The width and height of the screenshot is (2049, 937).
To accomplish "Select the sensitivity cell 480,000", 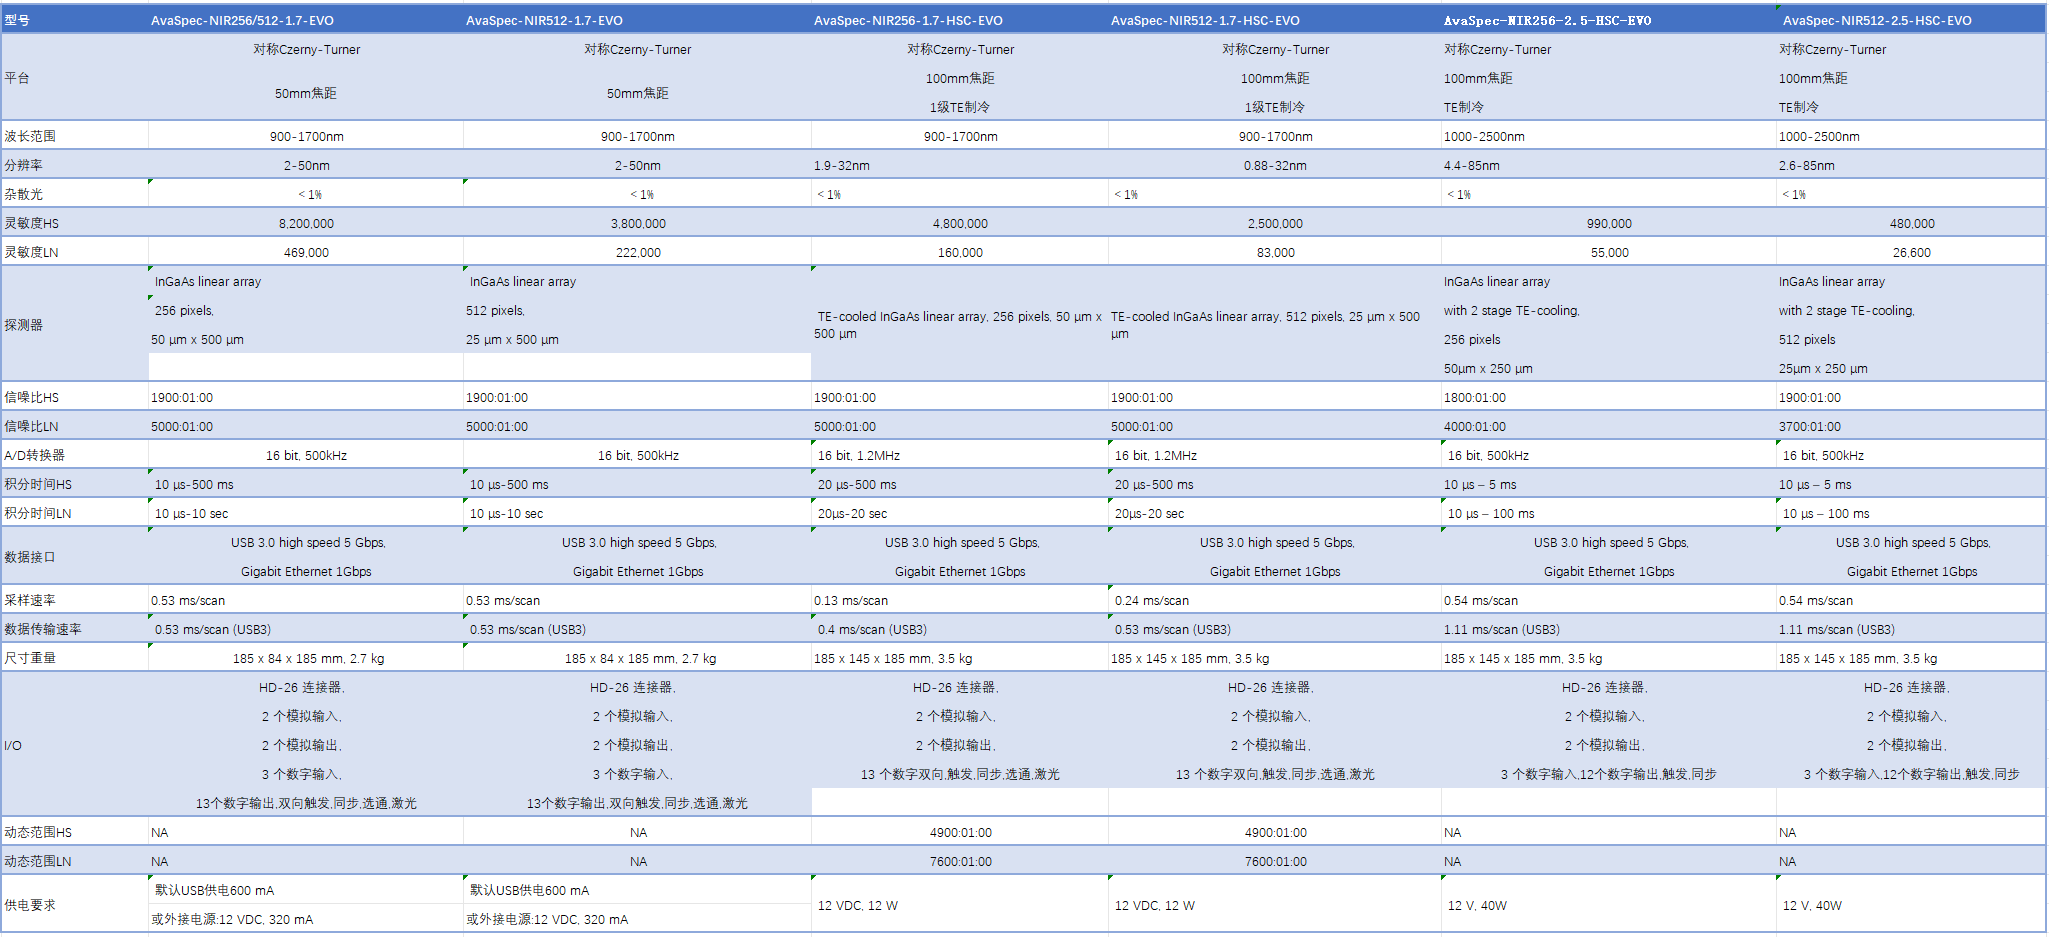I will pos(1911,223).
